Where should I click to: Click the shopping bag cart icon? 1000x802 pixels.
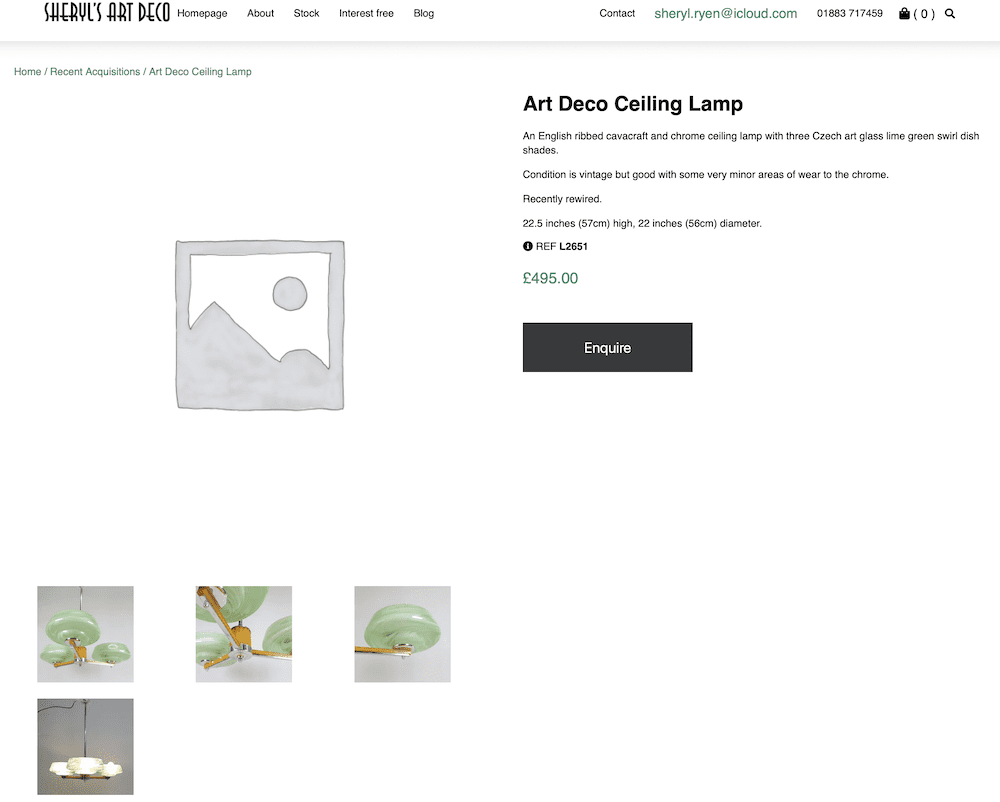[x=904, y=14]
